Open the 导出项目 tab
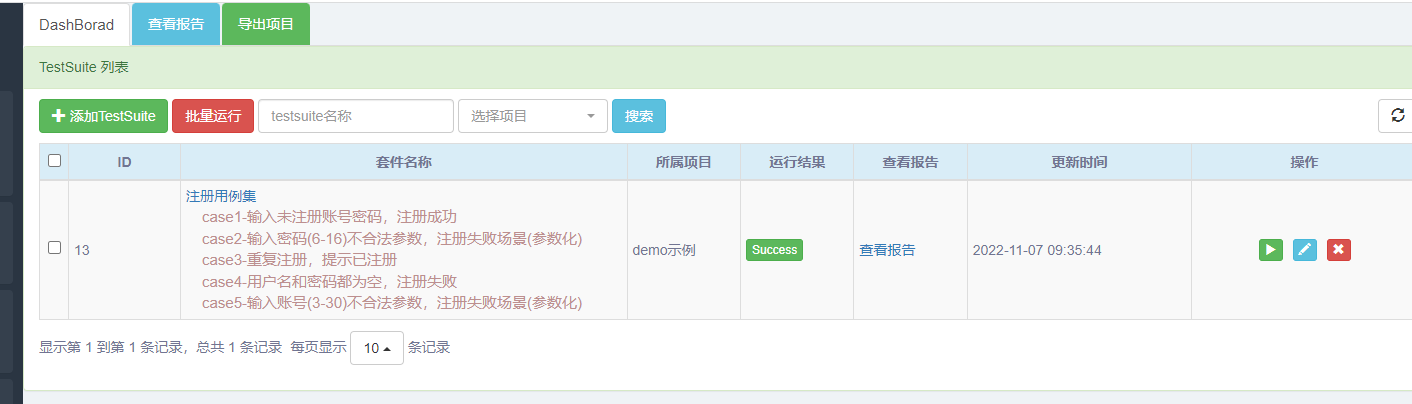The height and width of the screenshot is (404, 1412). pyautogui.click(x=266, y=25)
